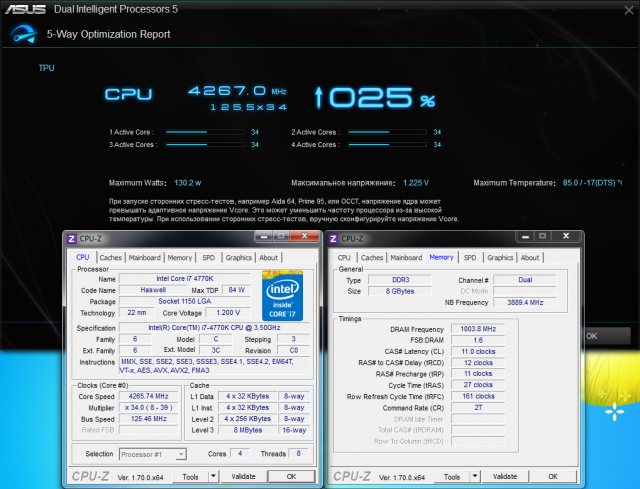Click the CPU-Z logo in left window titlebar

tap(71, 239)
